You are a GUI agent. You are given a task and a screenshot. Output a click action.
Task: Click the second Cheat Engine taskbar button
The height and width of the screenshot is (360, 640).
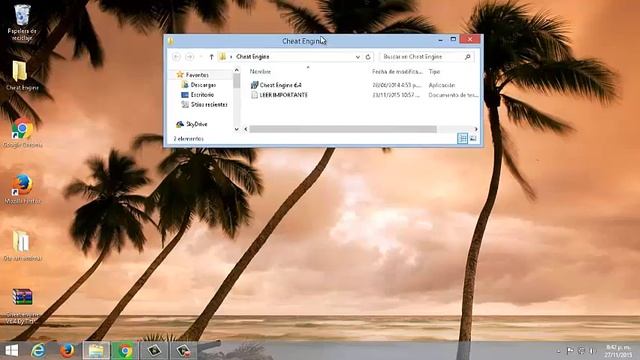coord(183,351)
